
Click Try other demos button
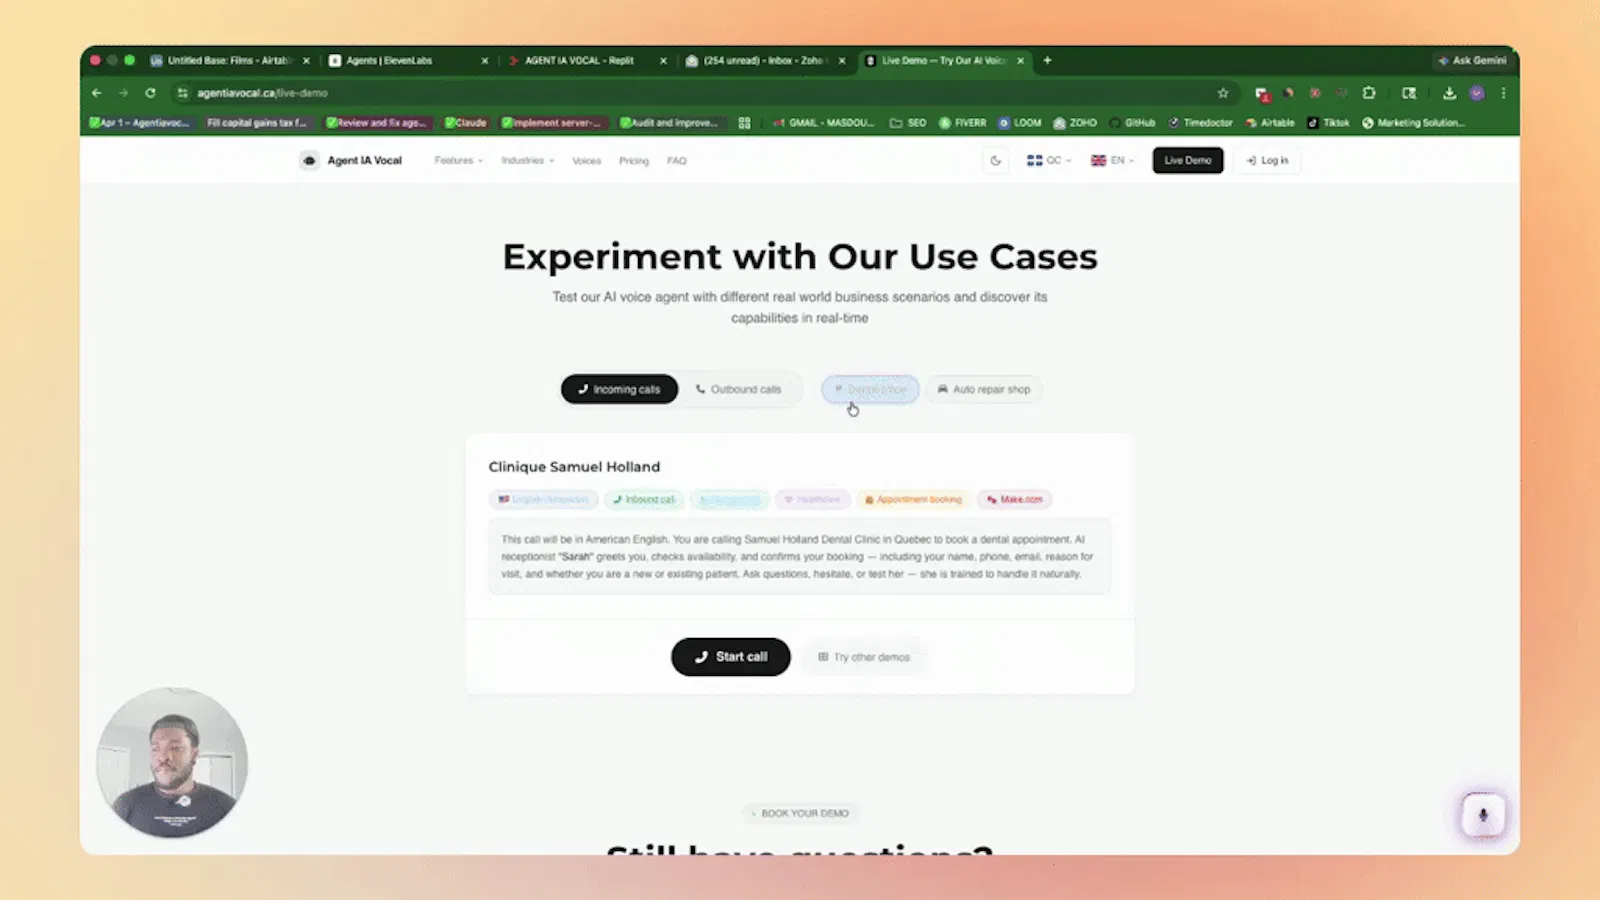pos(864,657)
